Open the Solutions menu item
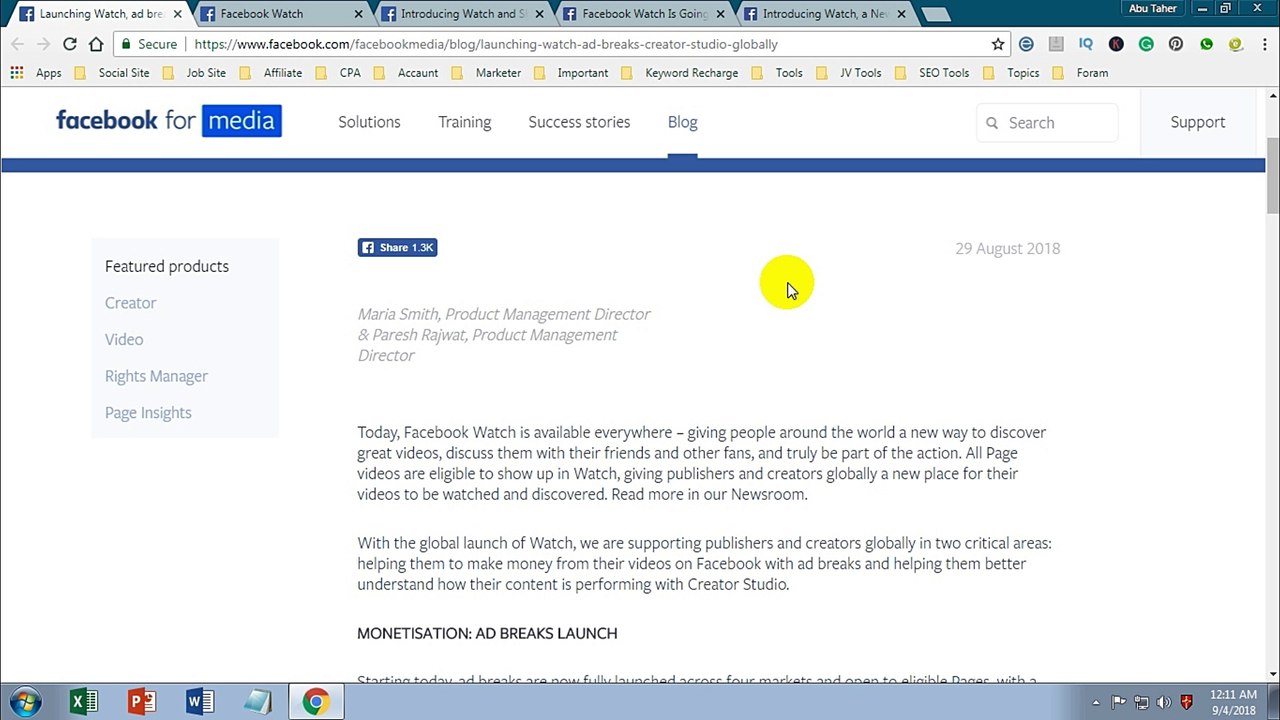1280x720 pixels. coord(369,122)
